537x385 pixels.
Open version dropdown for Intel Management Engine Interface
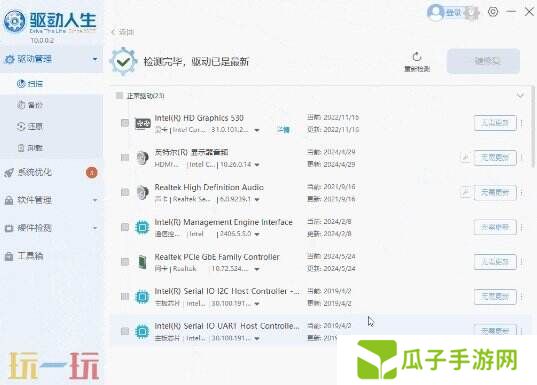point(257,234)
